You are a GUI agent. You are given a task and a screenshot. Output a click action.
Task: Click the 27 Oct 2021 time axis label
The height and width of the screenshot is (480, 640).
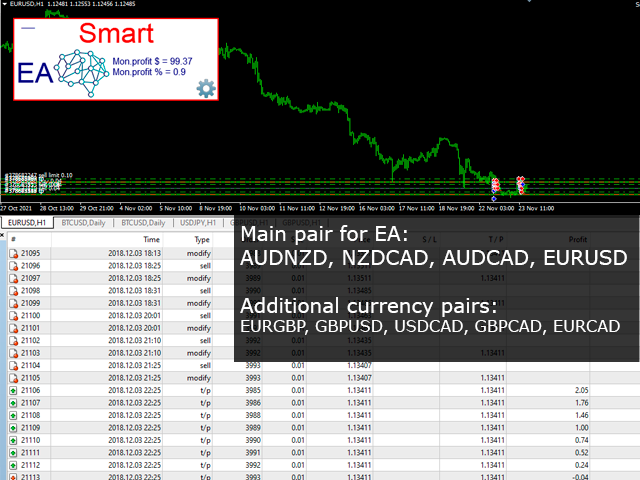point(16,209)
